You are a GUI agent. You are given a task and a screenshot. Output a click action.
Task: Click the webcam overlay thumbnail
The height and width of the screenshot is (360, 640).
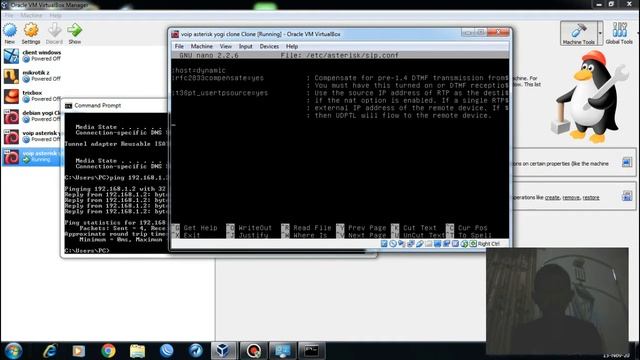click(557, 301)
